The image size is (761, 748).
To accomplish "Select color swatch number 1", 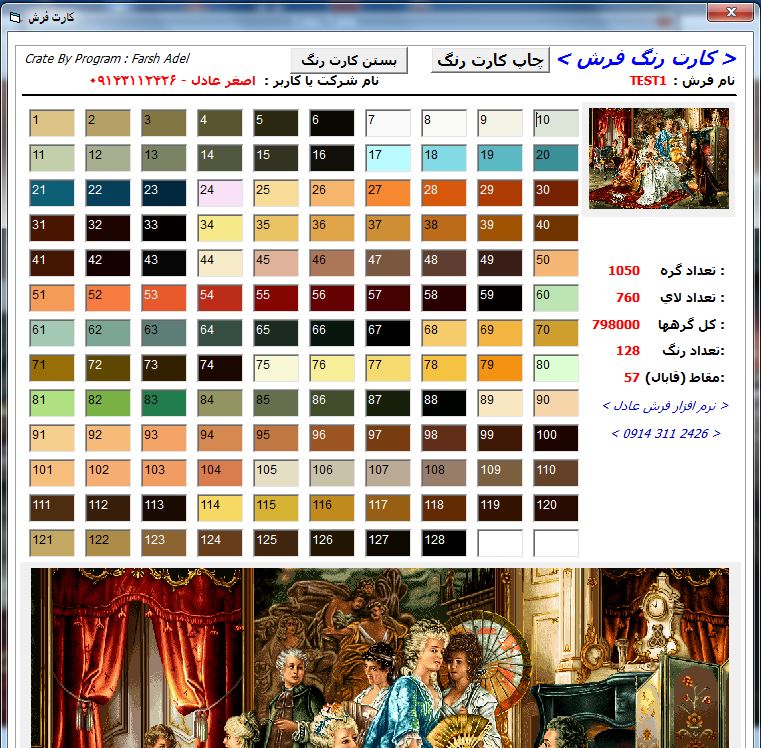I will point(52,123).
